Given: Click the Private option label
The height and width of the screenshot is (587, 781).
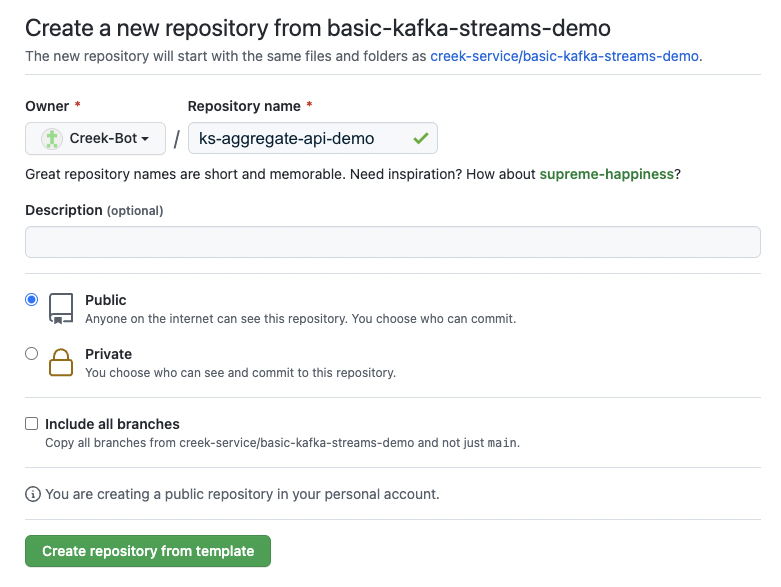Looking at the screenshot, I should pos(109,354).
